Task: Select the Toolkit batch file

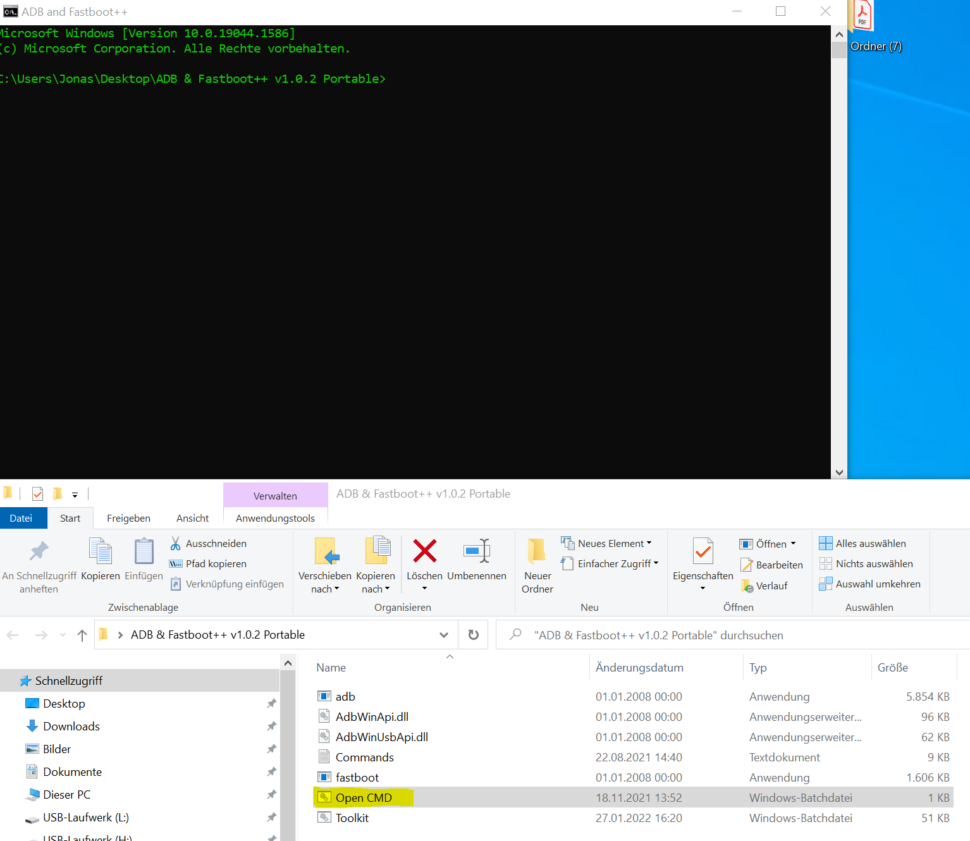Action: click(x=633, y=818)
